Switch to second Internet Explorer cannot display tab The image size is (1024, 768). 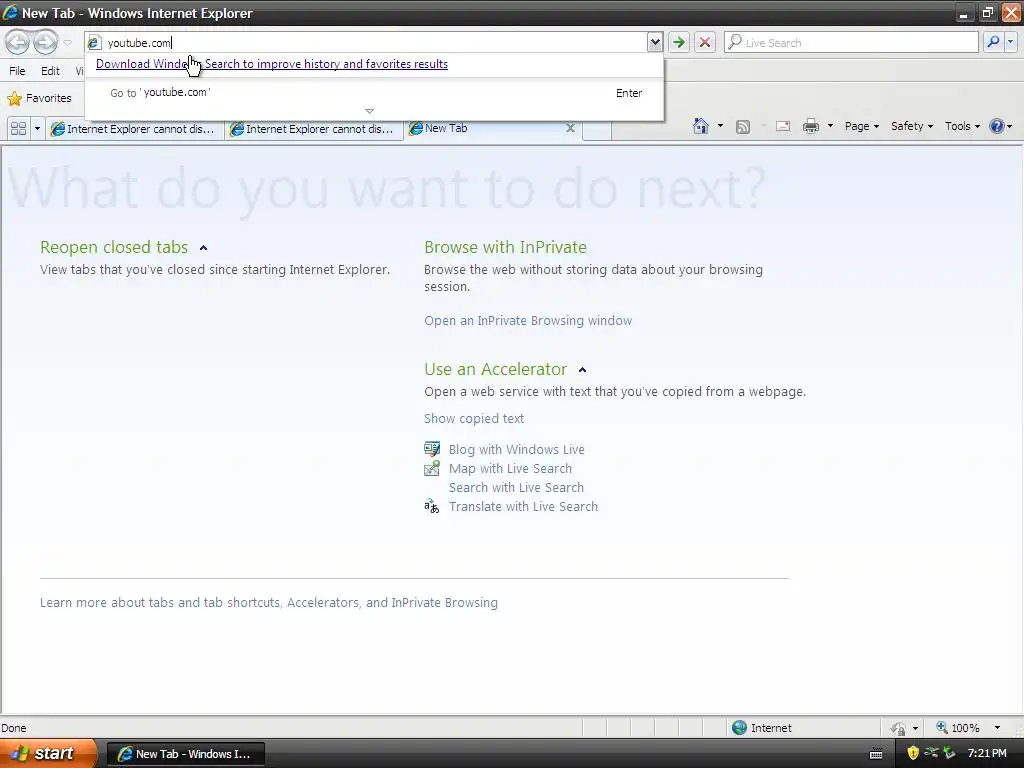click(x=313, y=129)
